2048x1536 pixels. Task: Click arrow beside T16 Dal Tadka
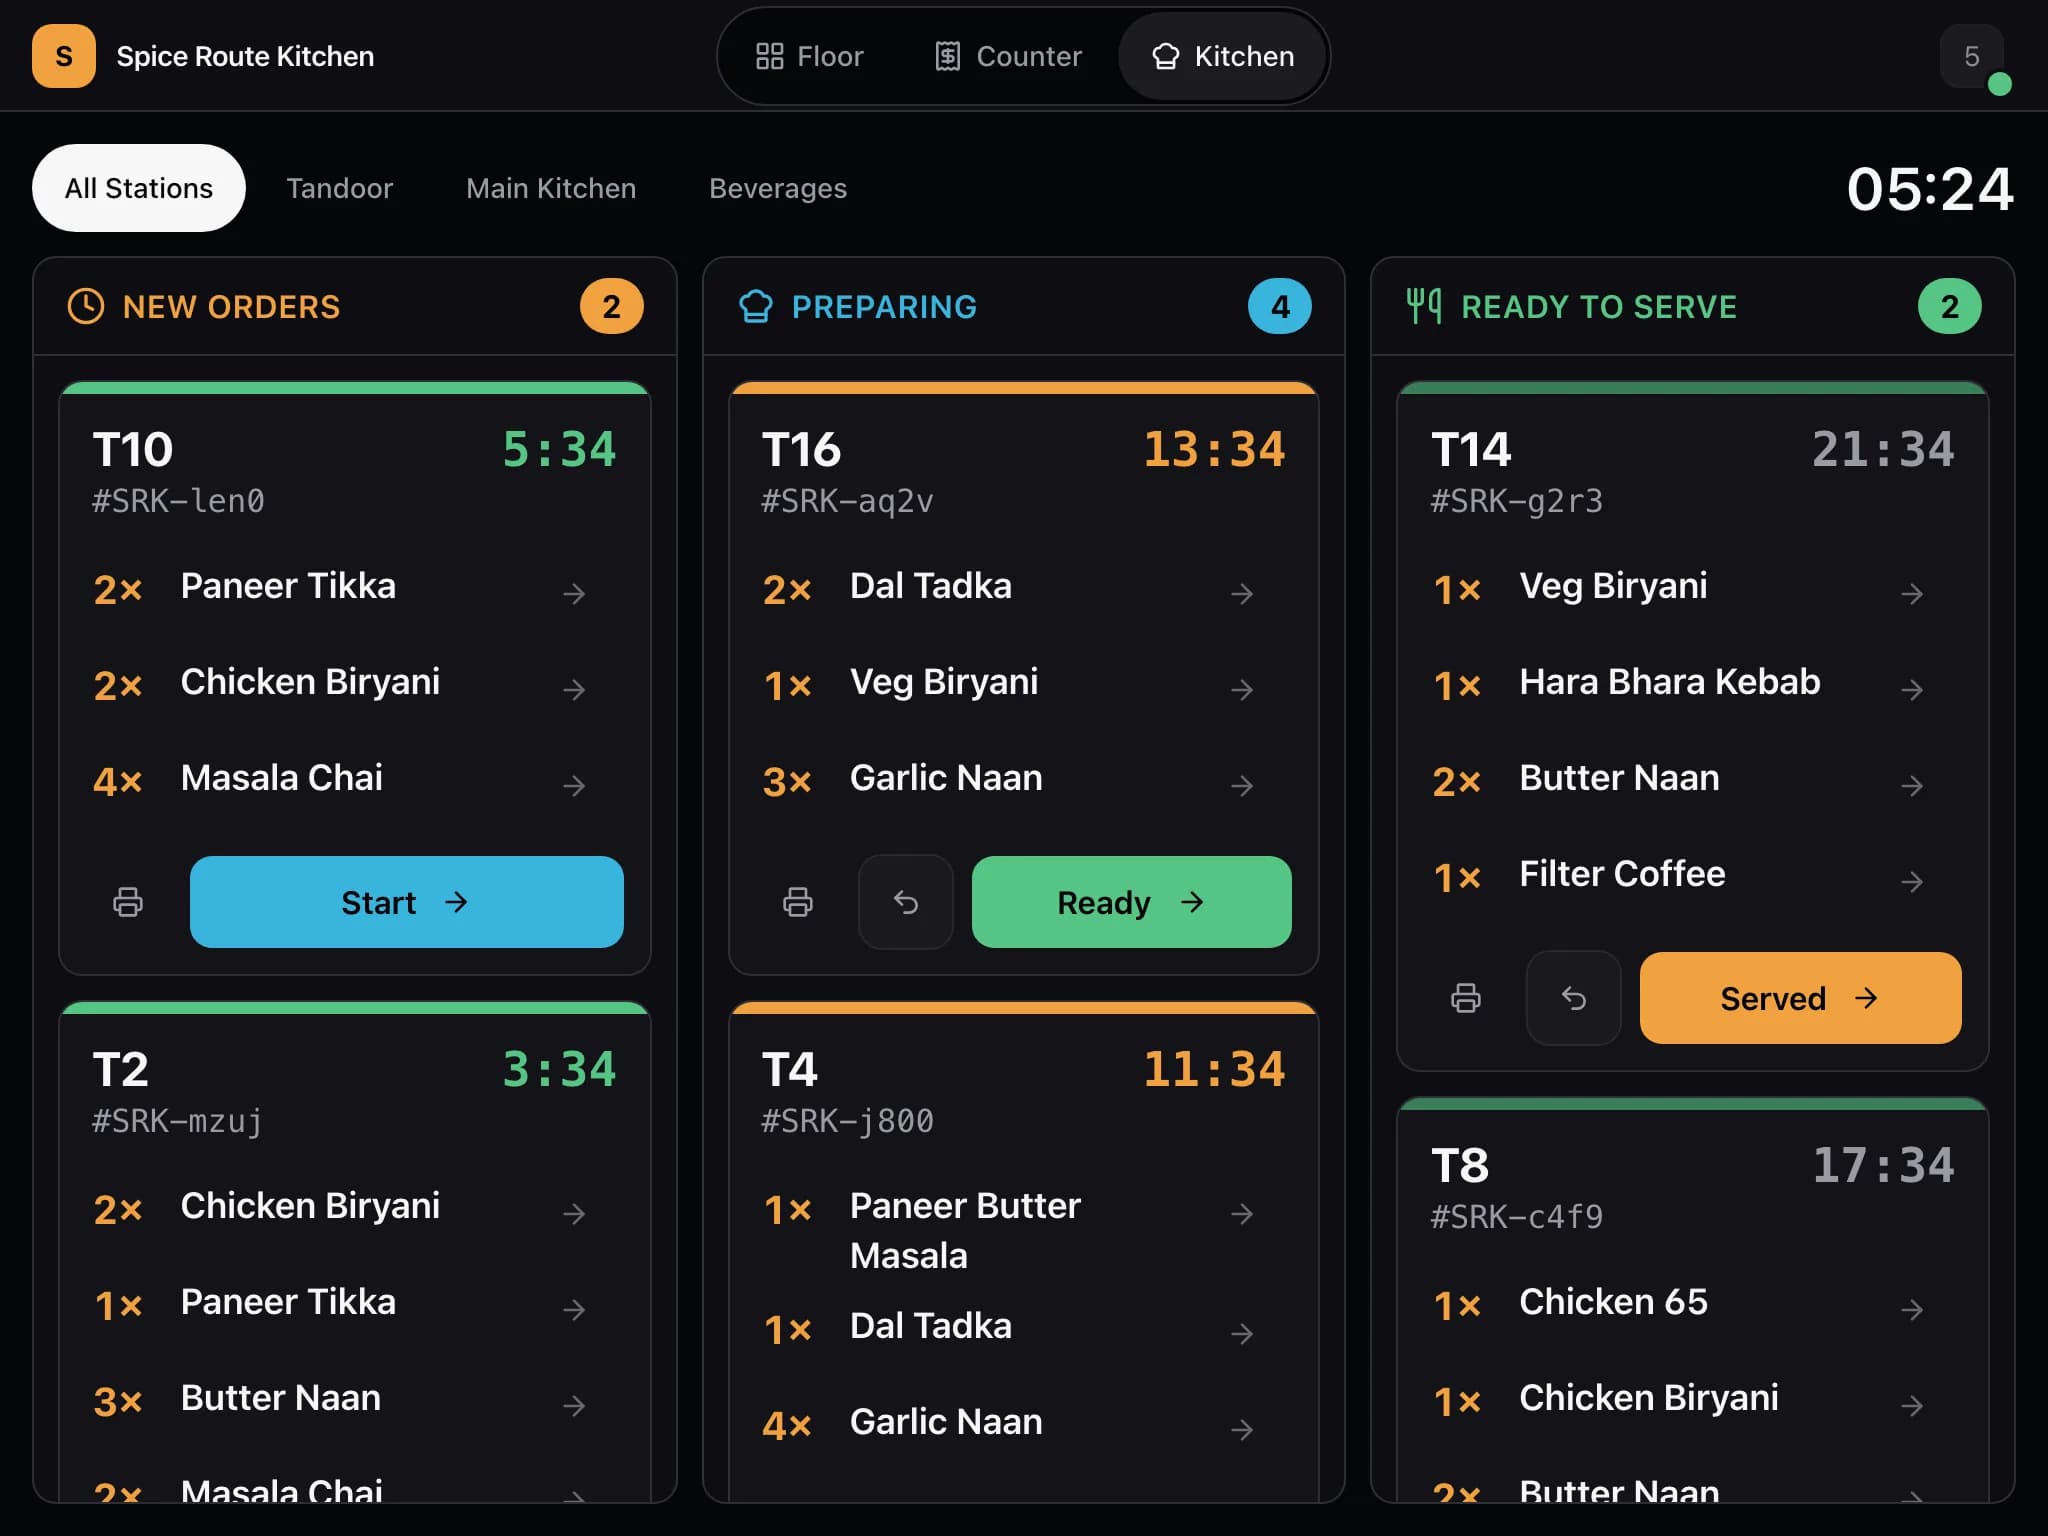click(x=1242, y=594)
